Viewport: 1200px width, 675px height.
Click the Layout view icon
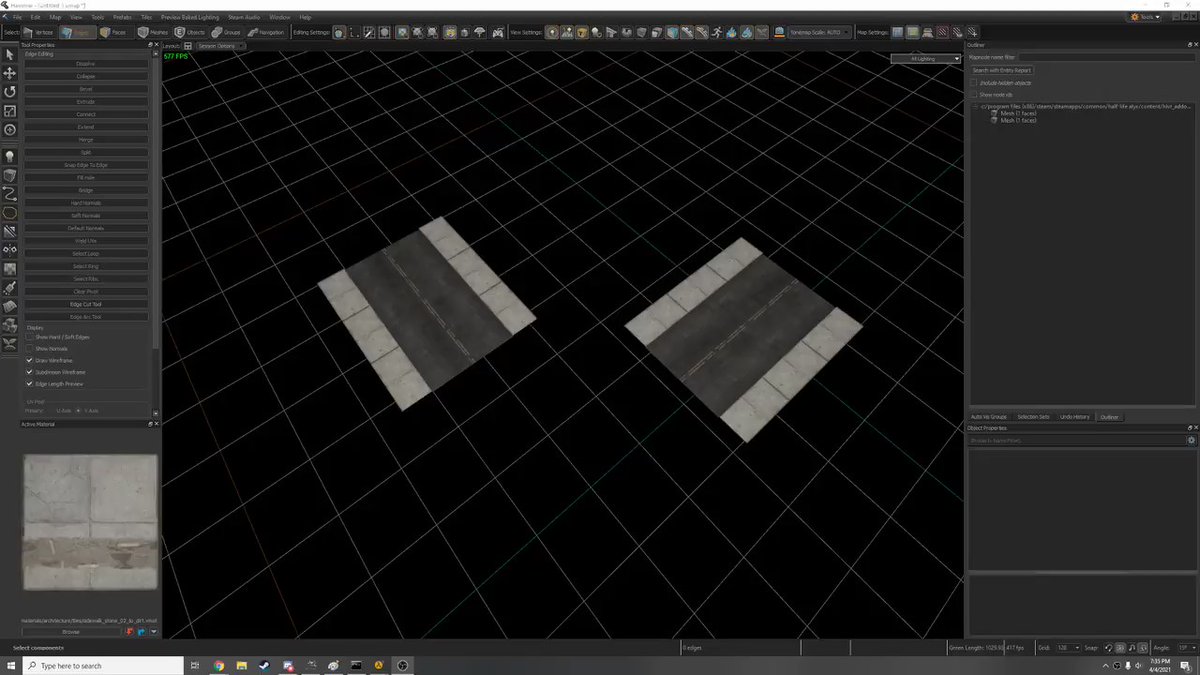(188, 46)
